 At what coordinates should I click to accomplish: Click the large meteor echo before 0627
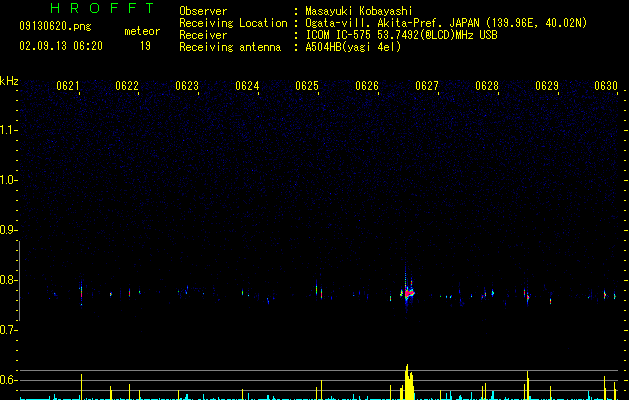(x=408, y=293)
